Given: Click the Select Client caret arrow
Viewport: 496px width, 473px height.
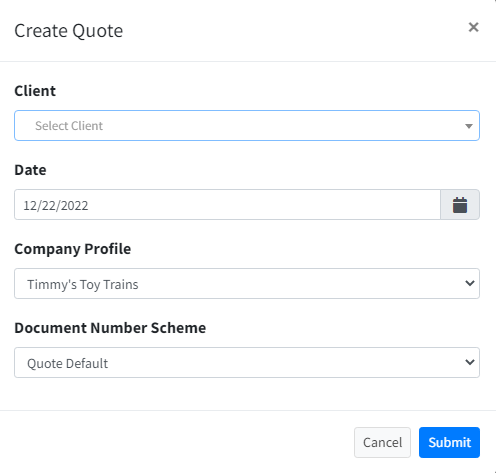Looking at the screenshot, I should coord(469,126).
